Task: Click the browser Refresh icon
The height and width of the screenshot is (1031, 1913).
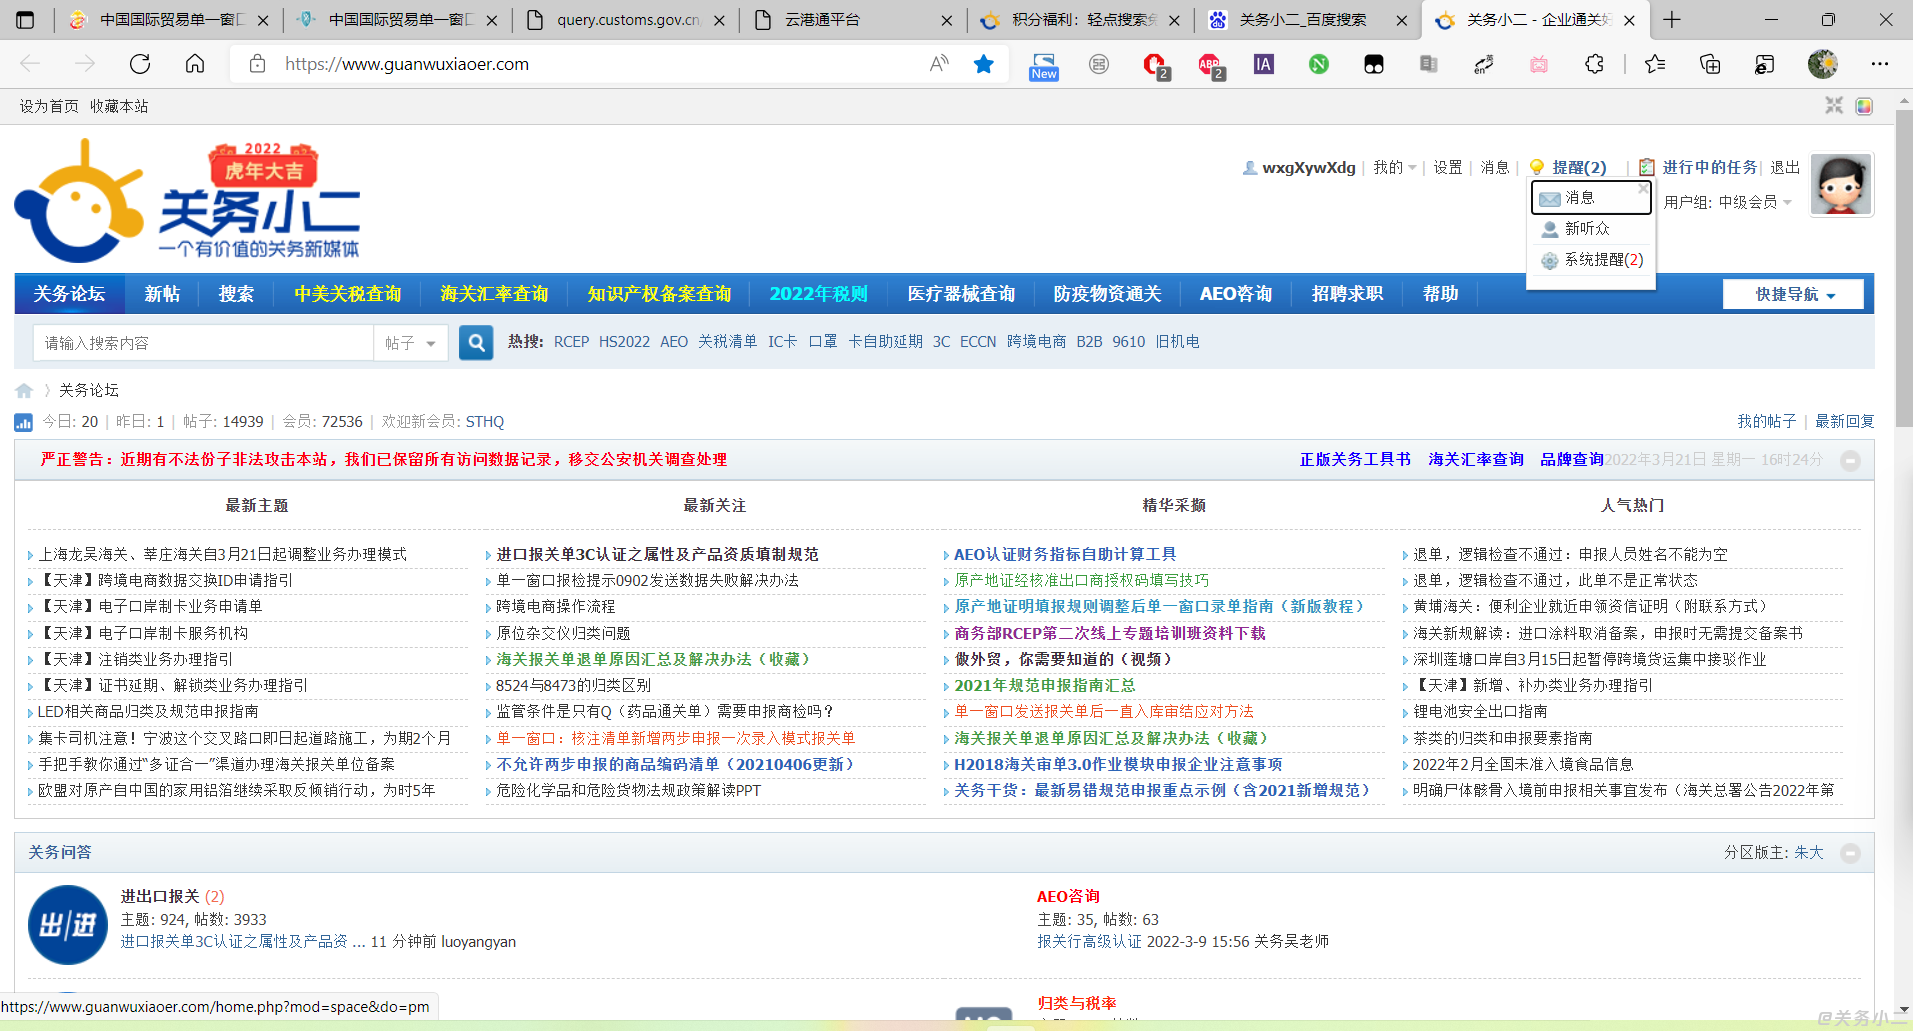Action: coord(140,64)
